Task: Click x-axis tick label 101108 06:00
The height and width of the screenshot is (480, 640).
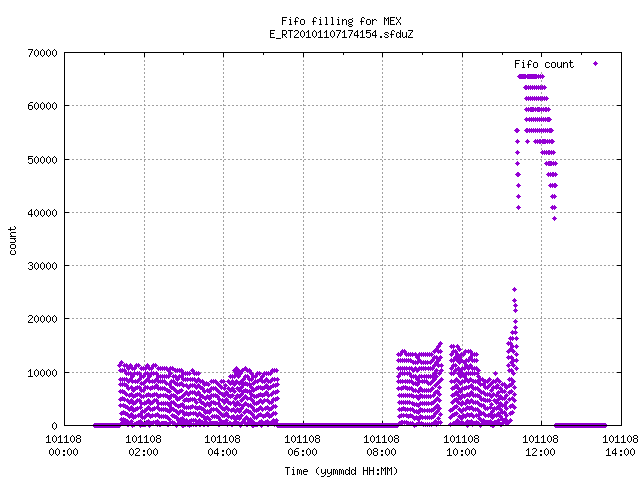Action: [x=302, y=446]
